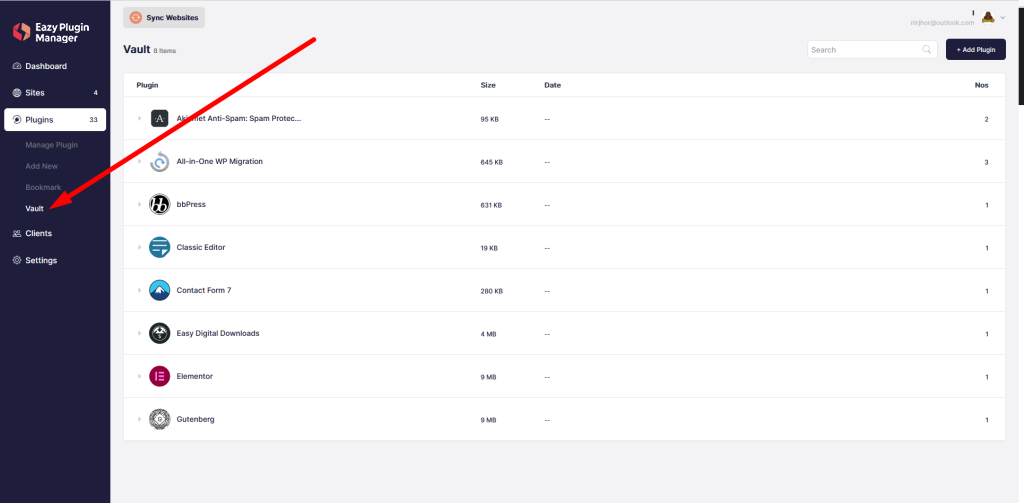
Task: Click the Plugin column header
Action: [x=148, y=85]
